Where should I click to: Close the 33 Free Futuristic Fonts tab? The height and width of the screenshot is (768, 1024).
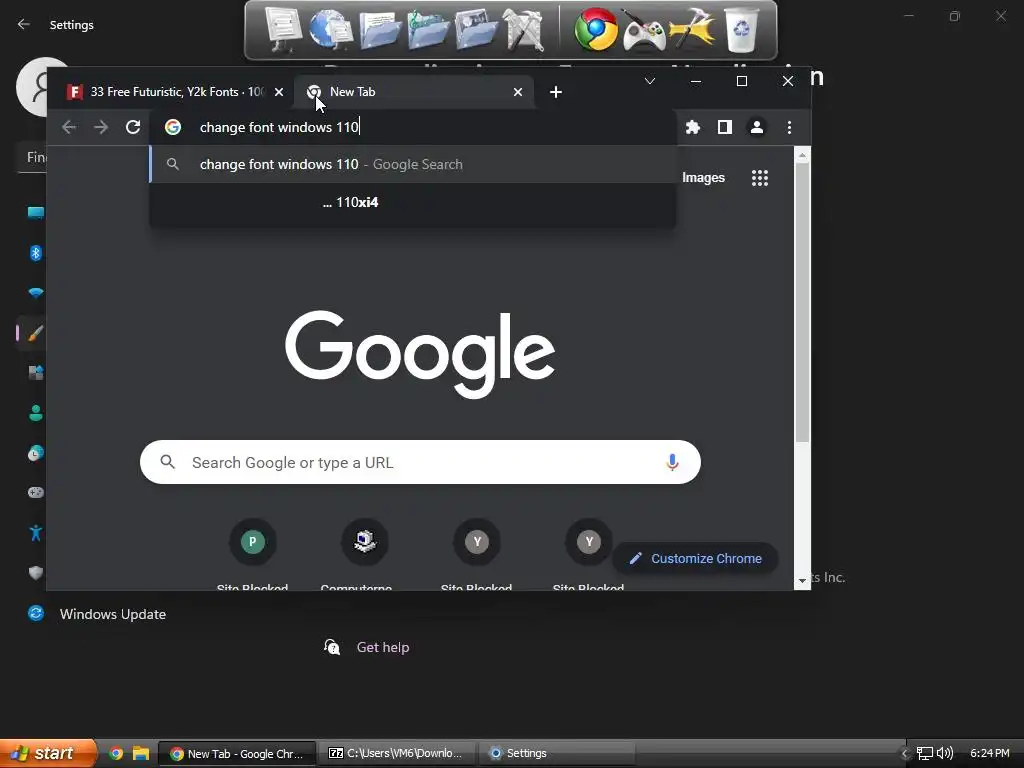(279, 92)
